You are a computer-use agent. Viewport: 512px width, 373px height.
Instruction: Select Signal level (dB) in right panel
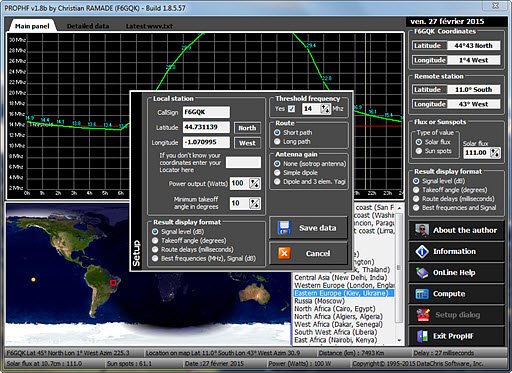(x=416, y=181)
